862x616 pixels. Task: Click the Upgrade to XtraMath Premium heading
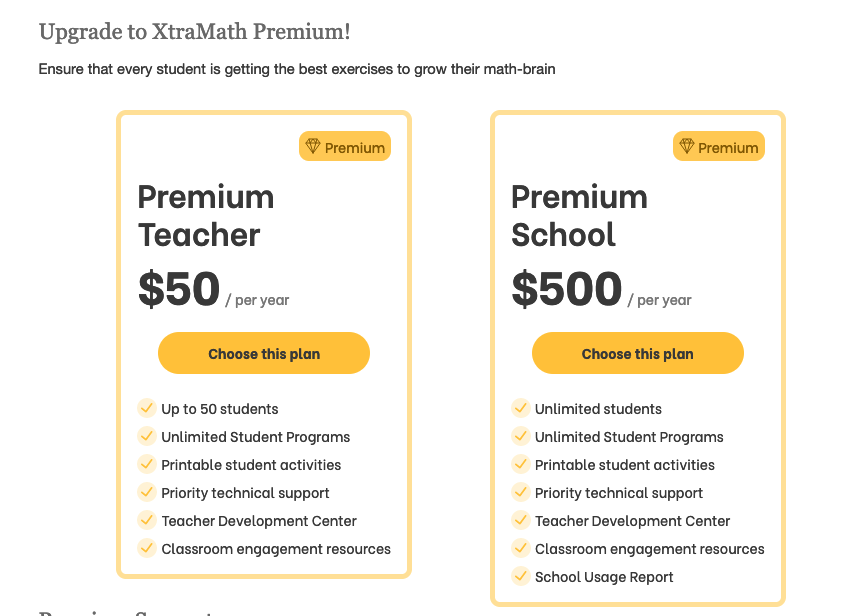(x=195, y=32)
